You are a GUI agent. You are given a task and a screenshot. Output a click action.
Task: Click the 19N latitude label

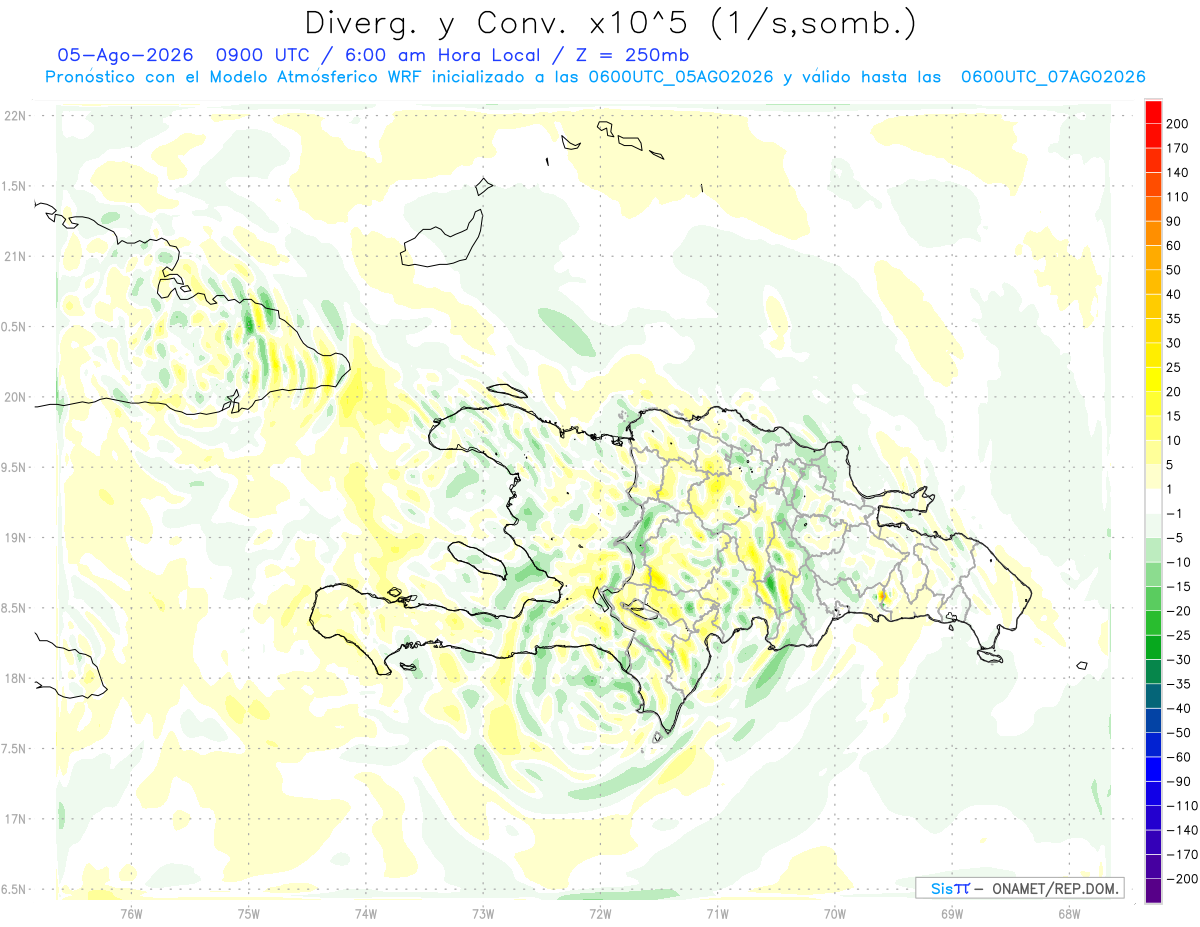coord(14,537)
